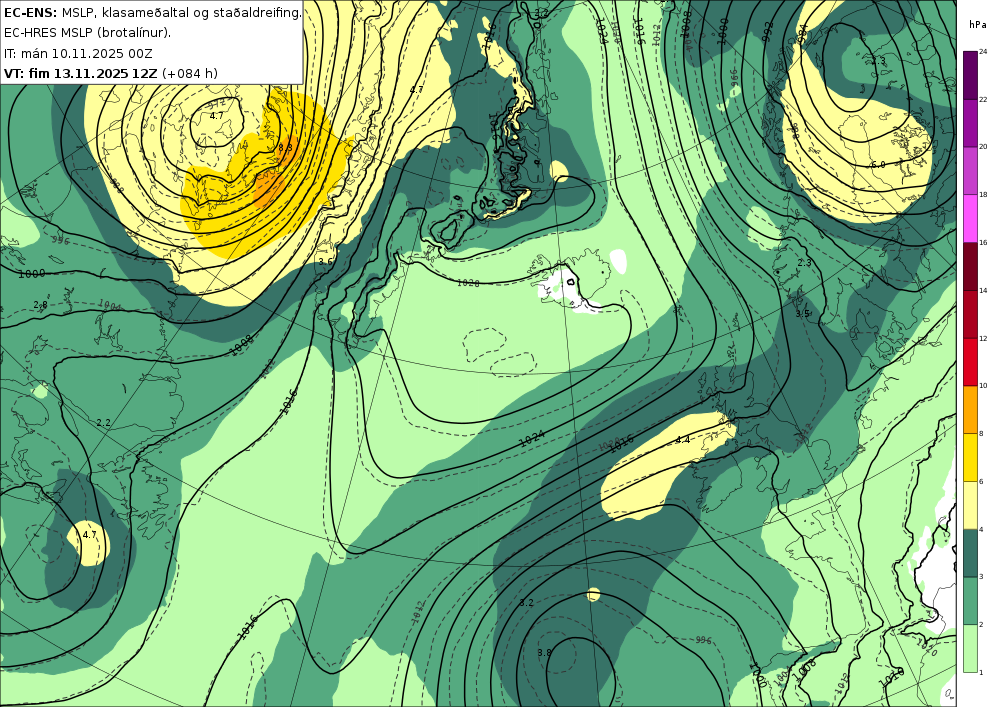Viewport: 1000px width, 707px height.
Task: Click the legend tick label '8'
Action: tap(981, 434)
